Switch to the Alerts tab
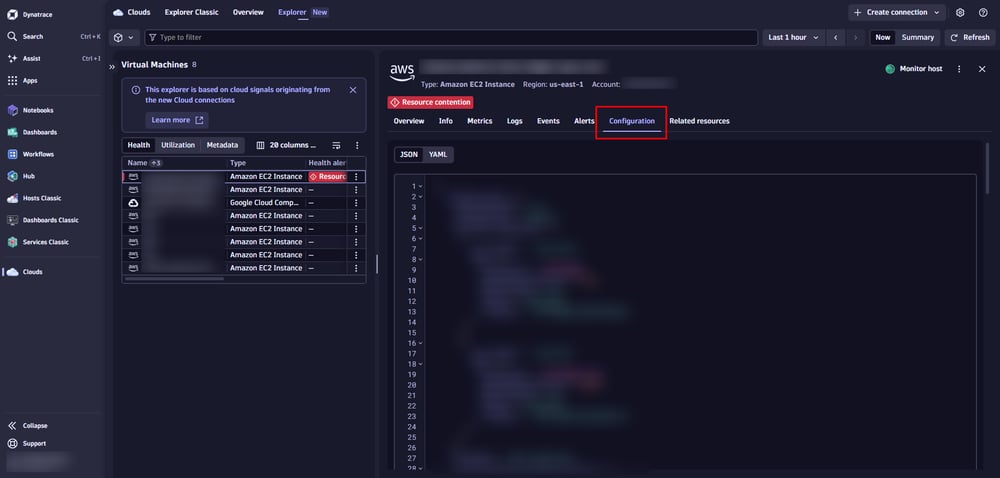Viewport: 1000px width, 478px height. click(x=584, y=121)
